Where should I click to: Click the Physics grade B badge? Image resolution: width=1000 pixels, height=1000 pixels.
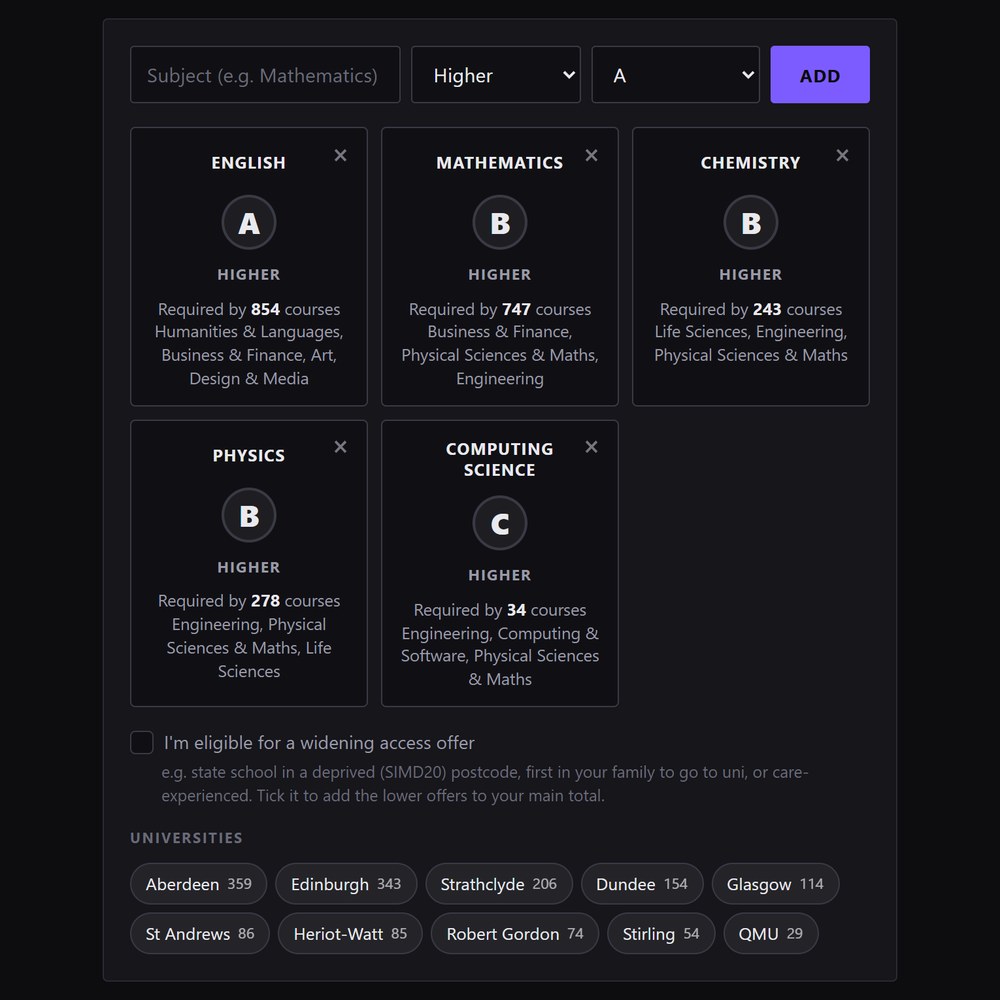[x=249, y=515]
